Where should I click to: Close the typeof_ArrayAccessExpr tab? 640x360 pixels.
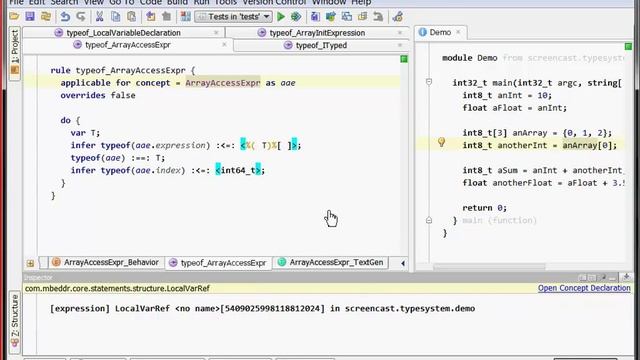(x=224, y=45)
